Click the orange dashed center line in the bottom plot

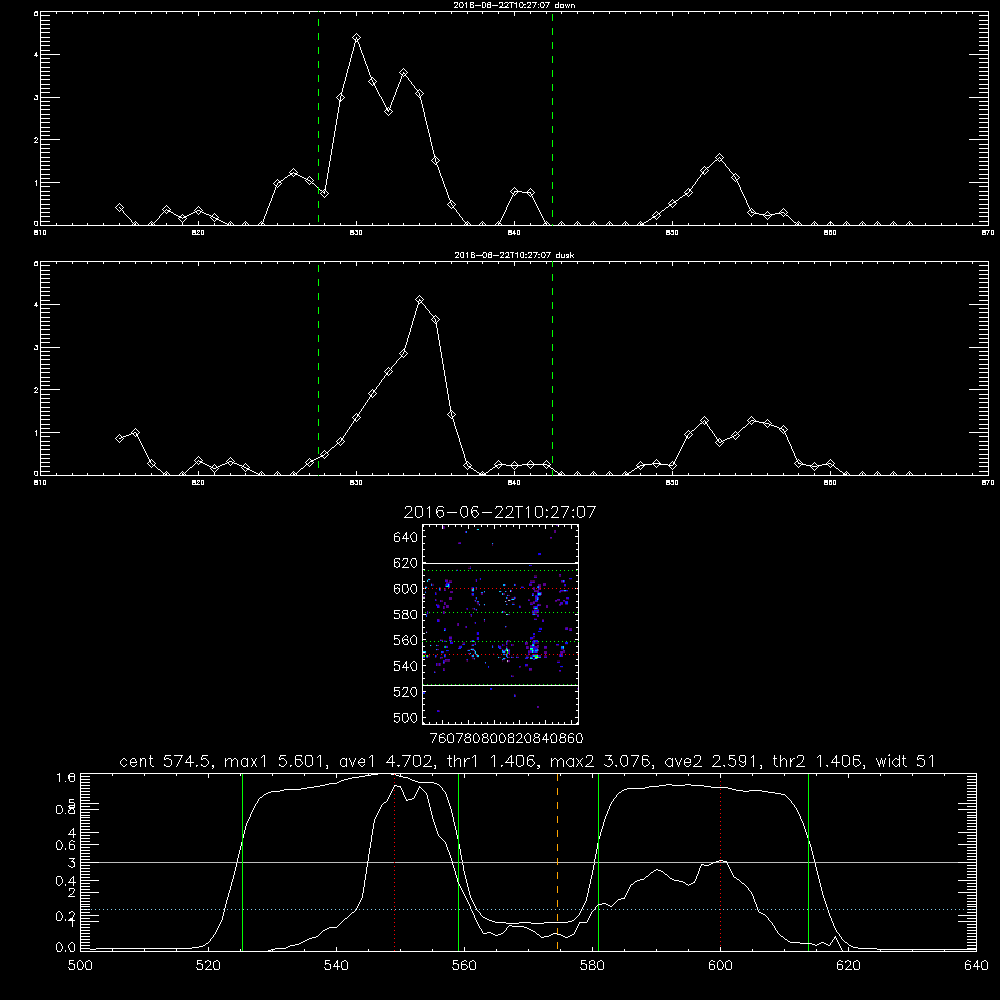tap(557, 862)
